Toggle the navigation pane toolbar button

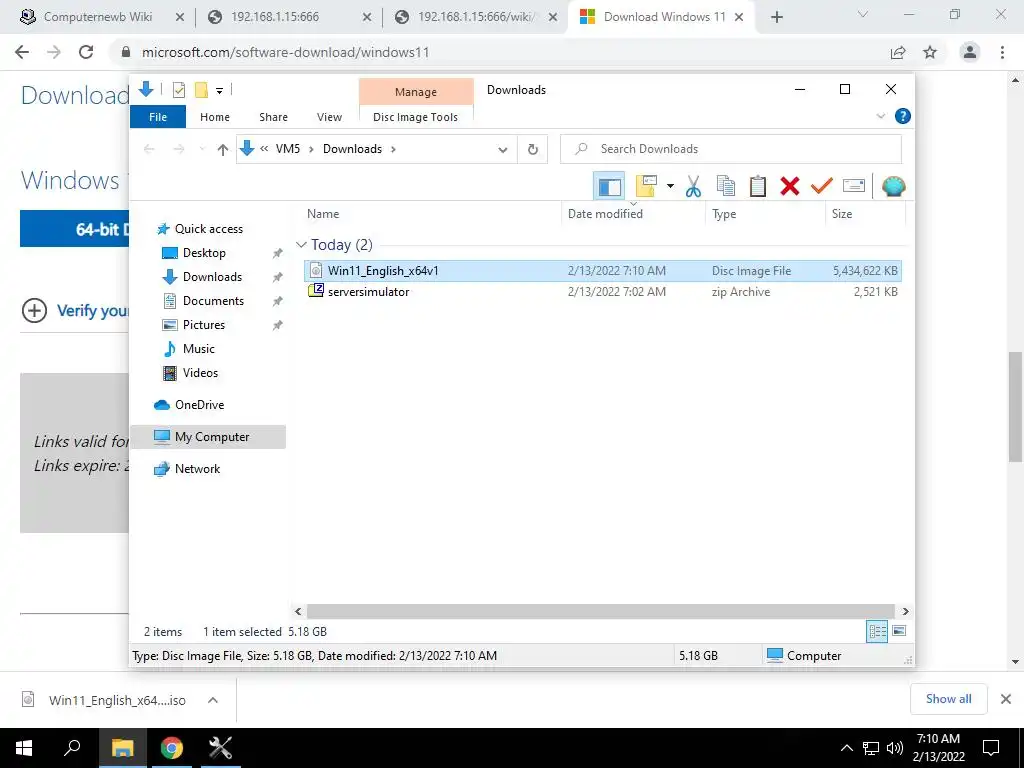coord(609,186)
